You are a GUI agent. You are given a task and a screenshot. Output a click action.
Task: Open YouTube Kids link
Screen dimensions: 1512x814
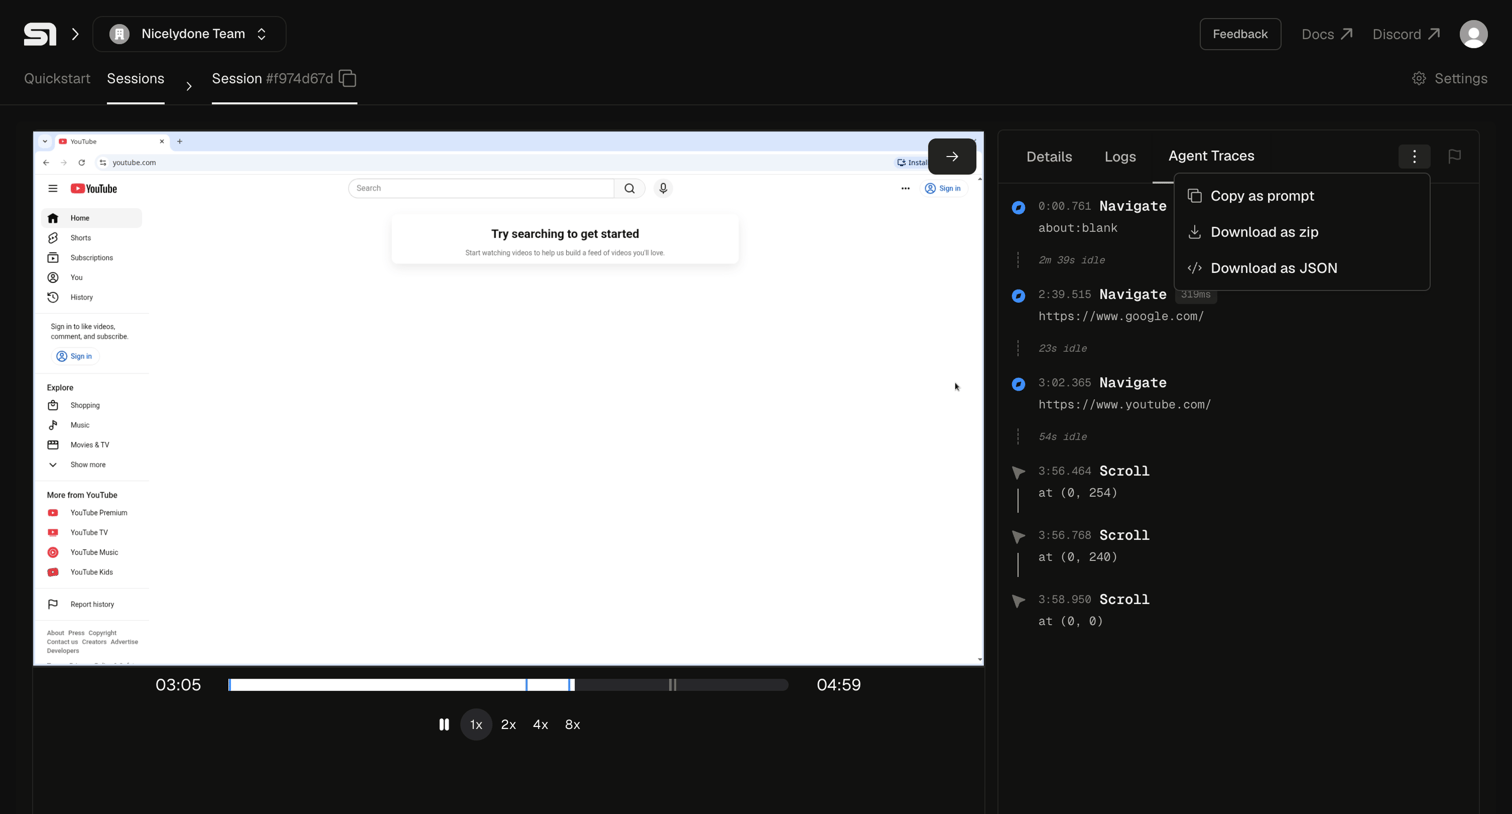pos(92,572)
